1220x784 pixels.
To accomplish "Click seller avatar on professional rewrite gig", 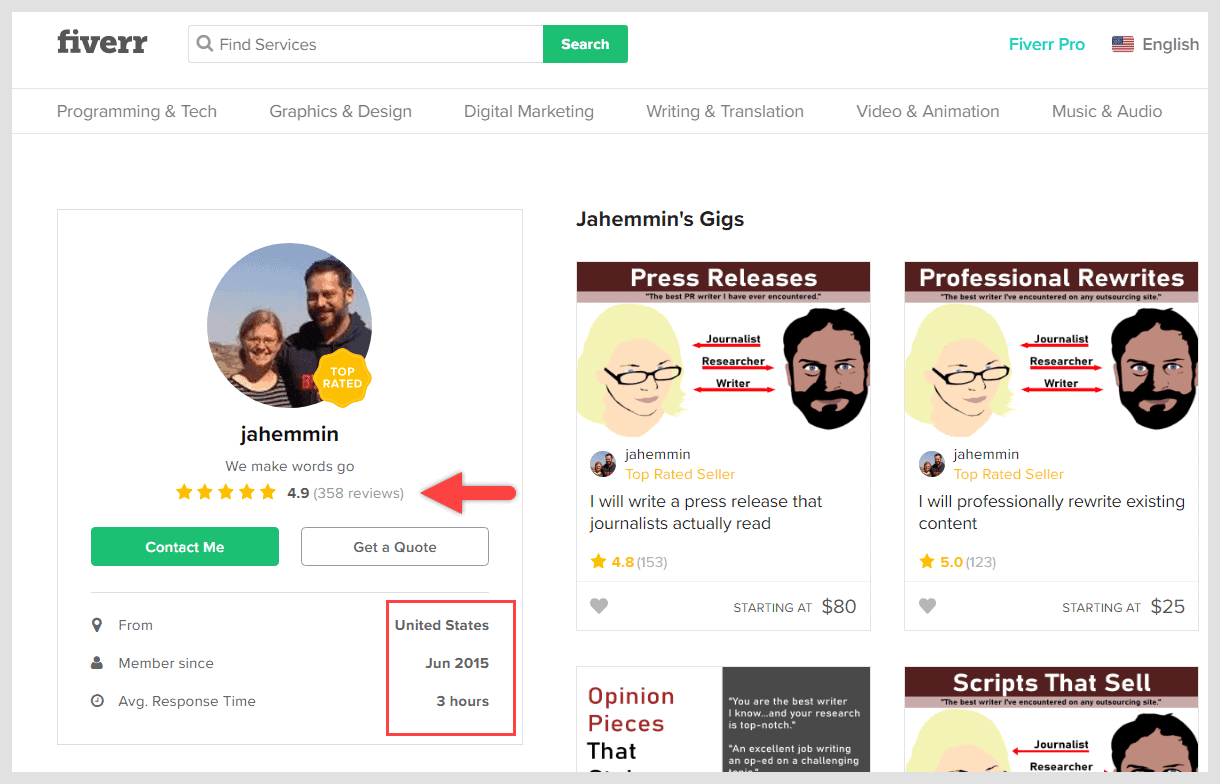I will (932, 464).
